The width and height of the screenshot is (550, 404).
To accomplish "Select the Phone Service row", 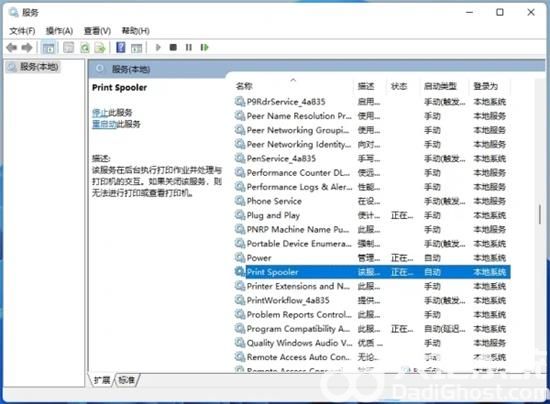I will point(372,201).
